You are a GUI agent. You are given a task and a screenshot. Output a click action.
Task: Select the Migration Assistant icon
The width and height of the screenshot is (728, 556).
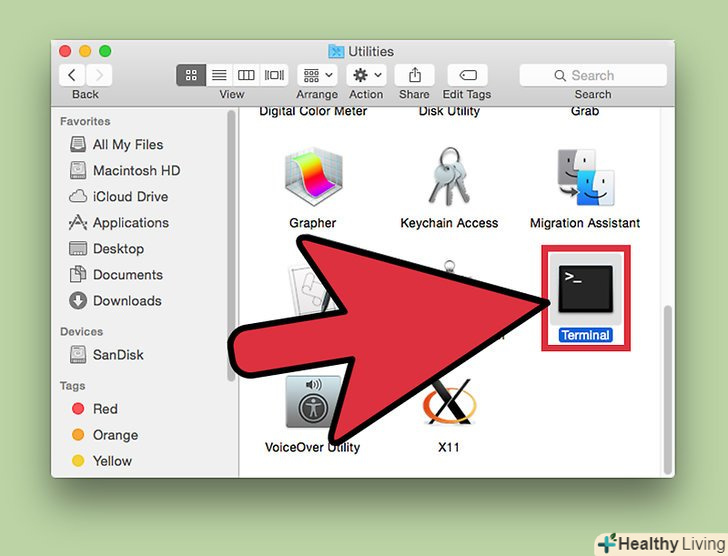click(585, 177)
